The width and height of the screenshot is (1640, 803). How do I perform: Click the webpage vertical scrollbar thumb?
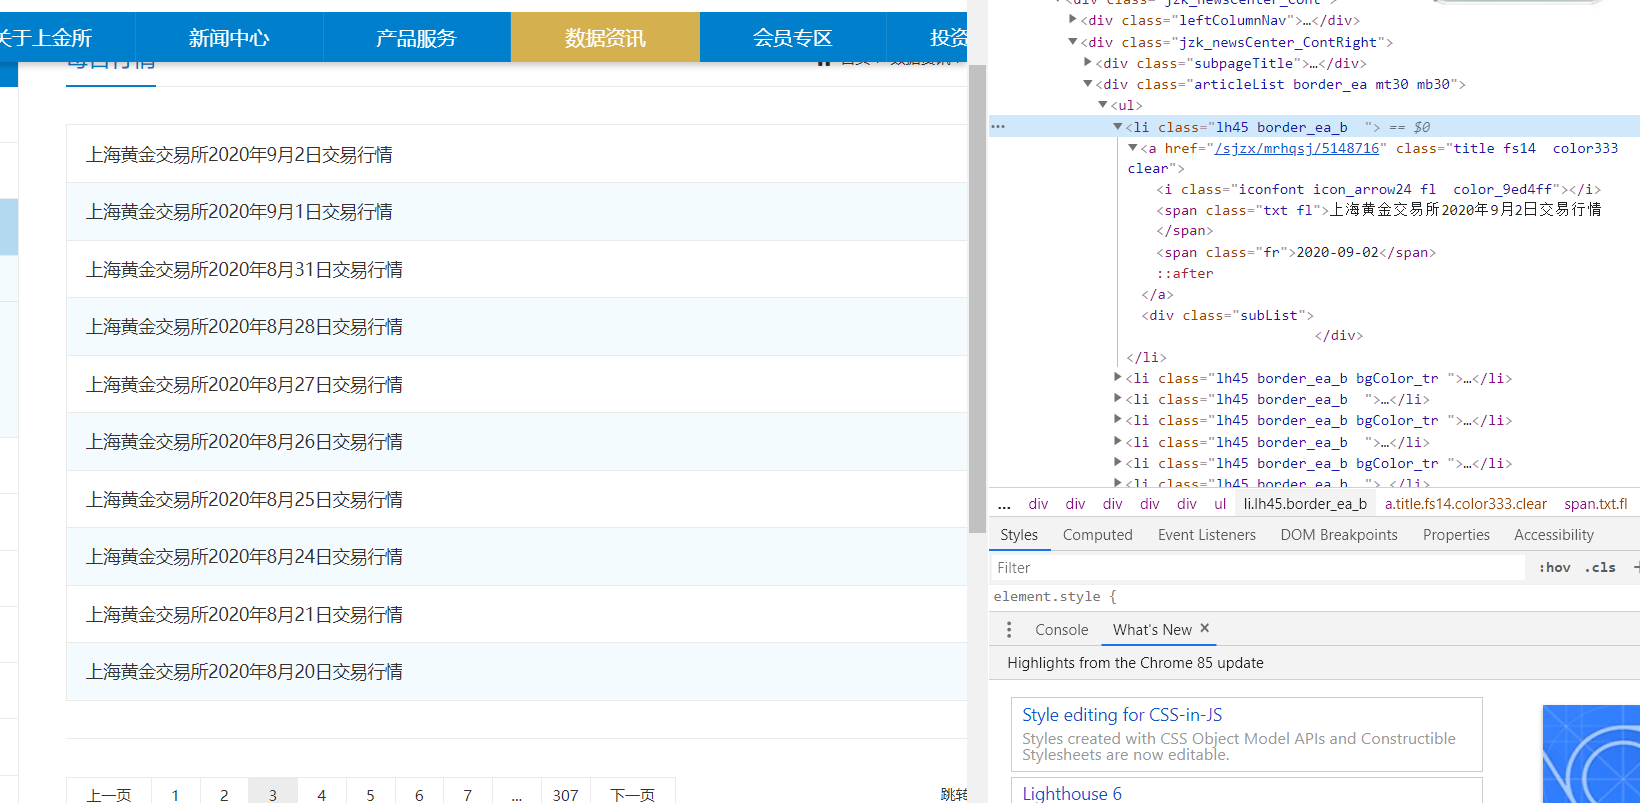[x=977, y=299]
